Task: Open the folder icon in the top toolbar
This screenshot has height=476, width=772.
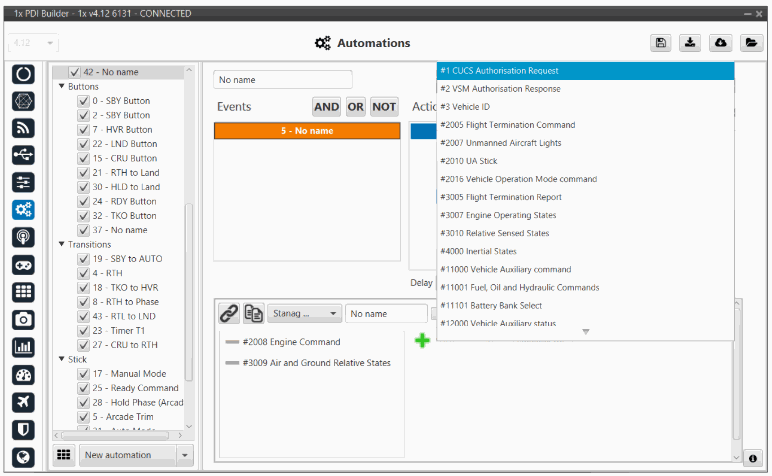Action: [x=748, y=43]
